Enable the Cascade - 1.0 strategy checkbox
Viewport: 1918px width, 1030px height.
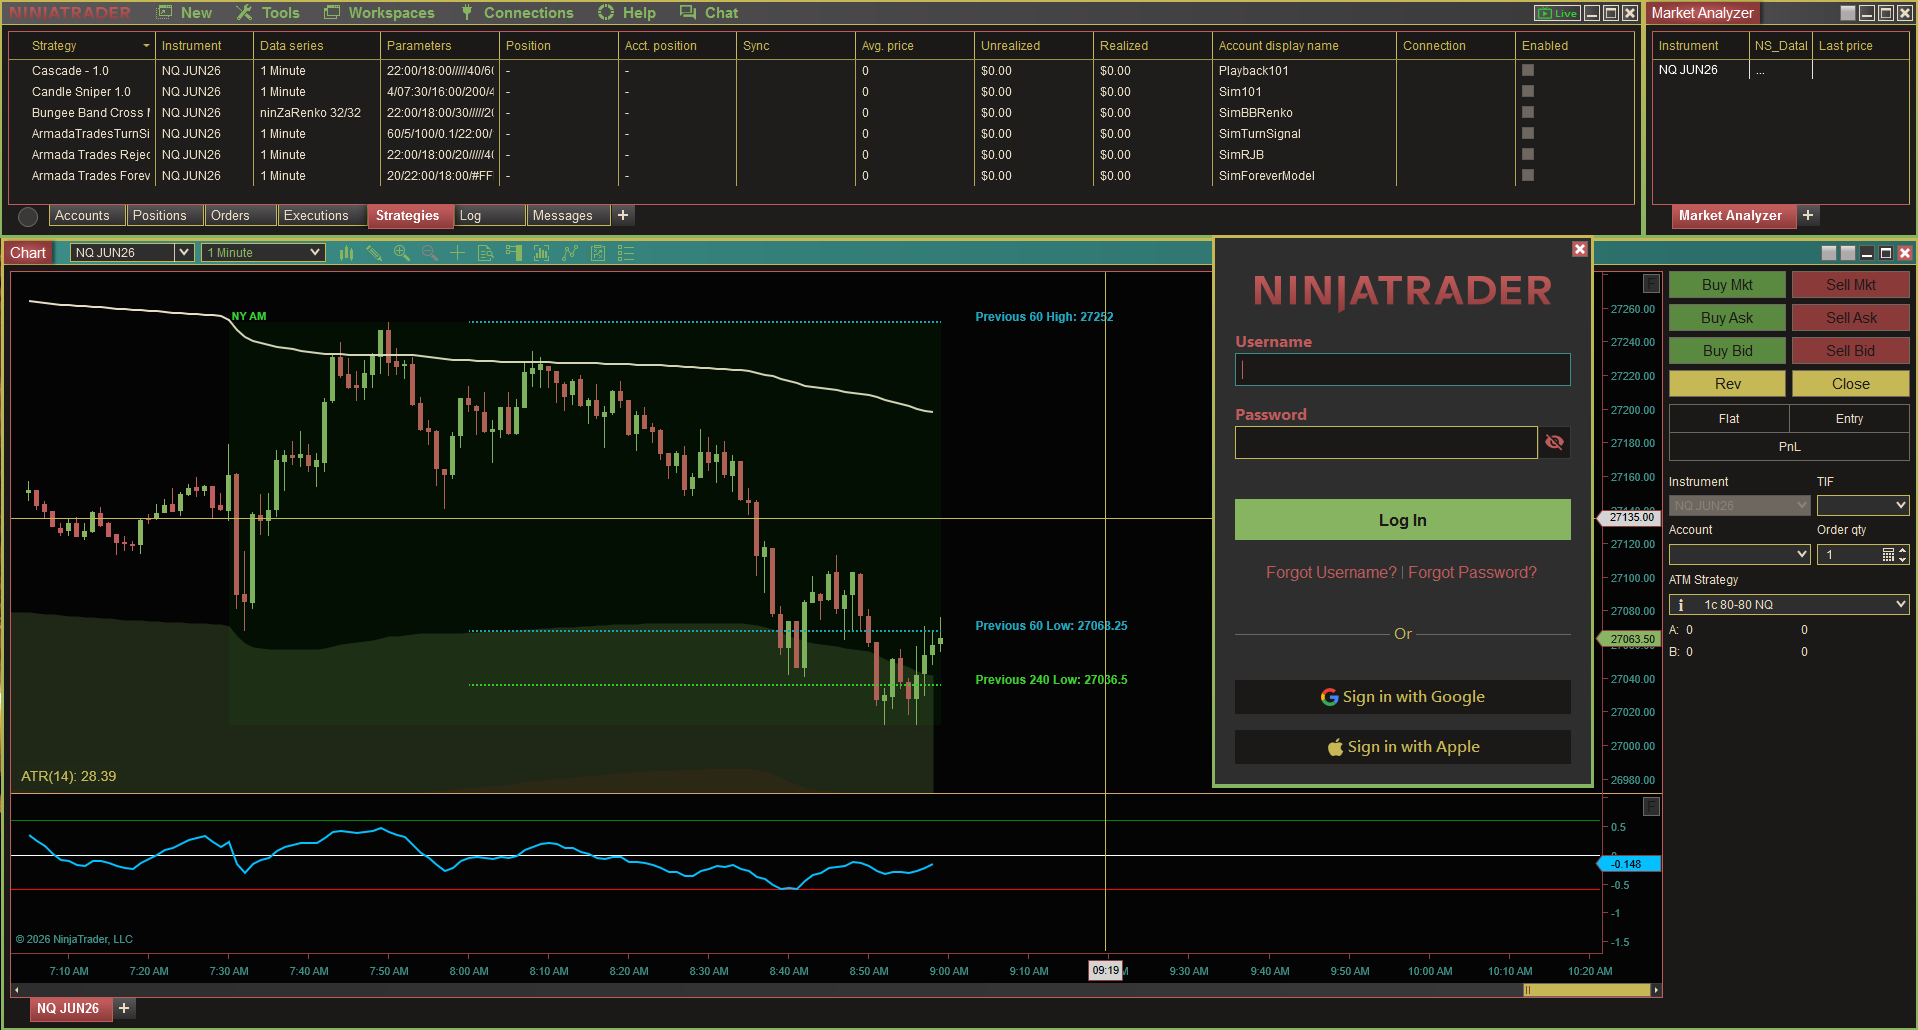(x=1528, y=70)
